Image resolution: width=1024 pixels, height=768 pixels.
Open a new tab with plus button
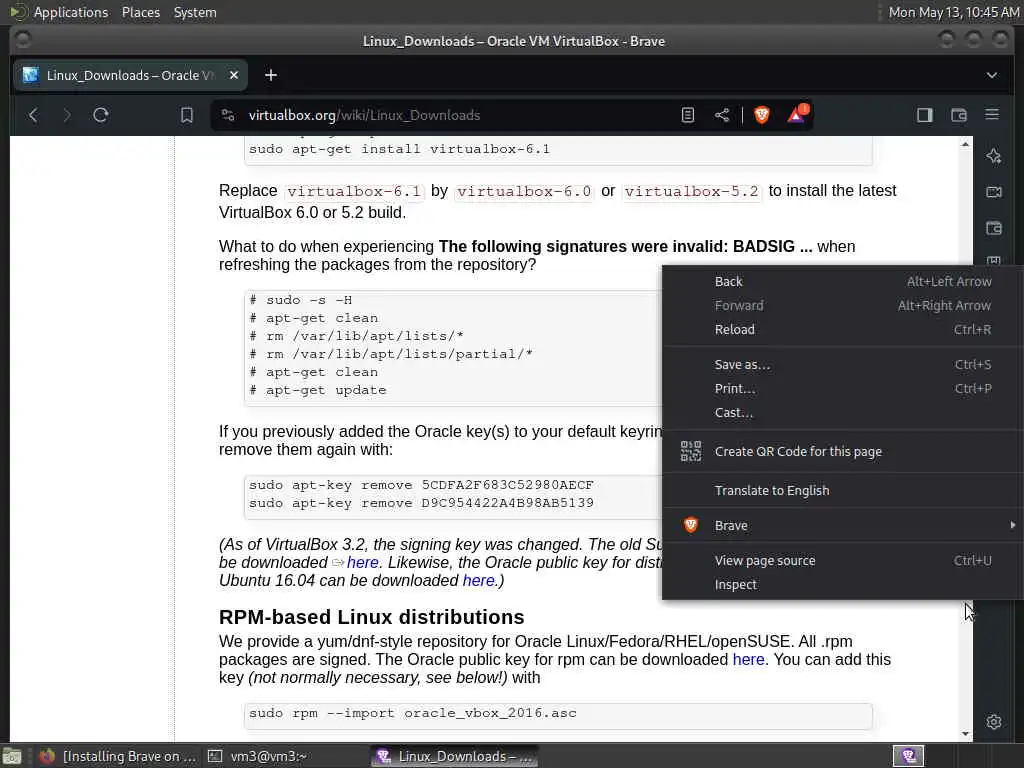coord(271,75)
